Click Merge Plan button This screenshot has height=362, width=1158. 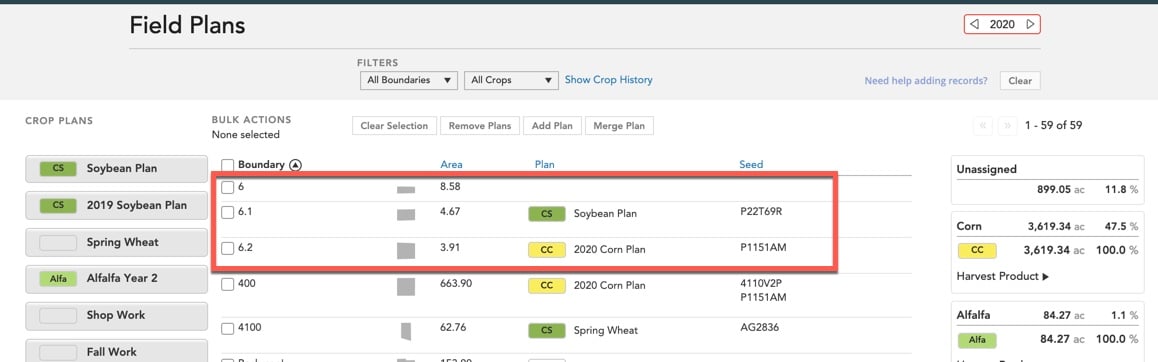(x=619, y=126)
